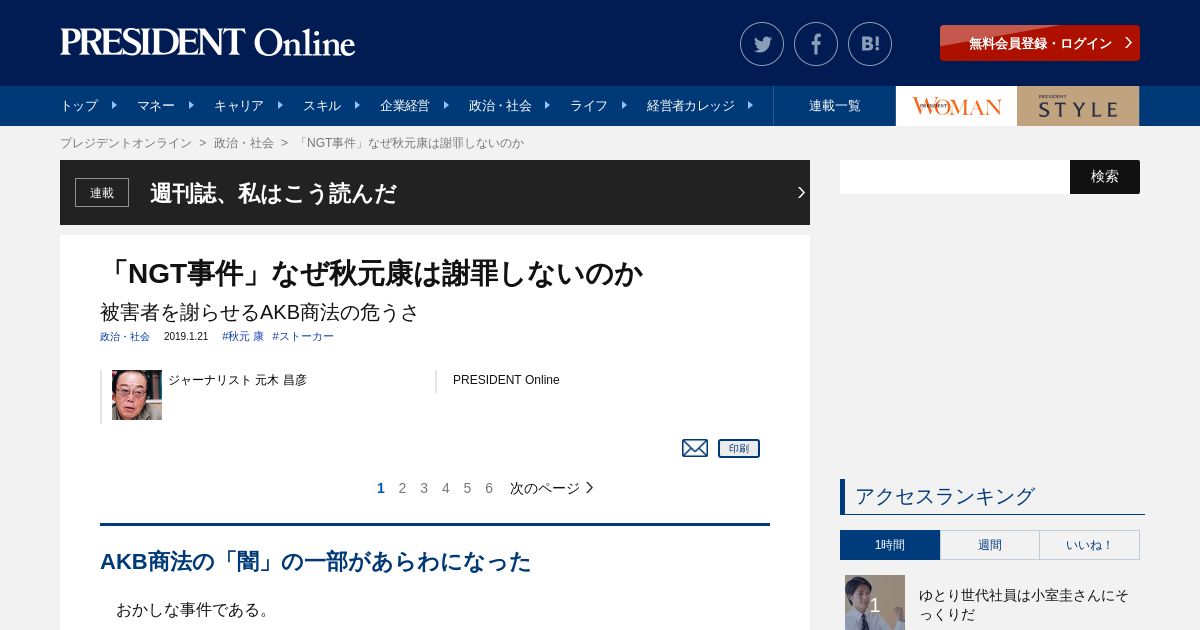Go to page 5 of article
The width and height of the screenshot is (1200, 630).
coord(467,488)
